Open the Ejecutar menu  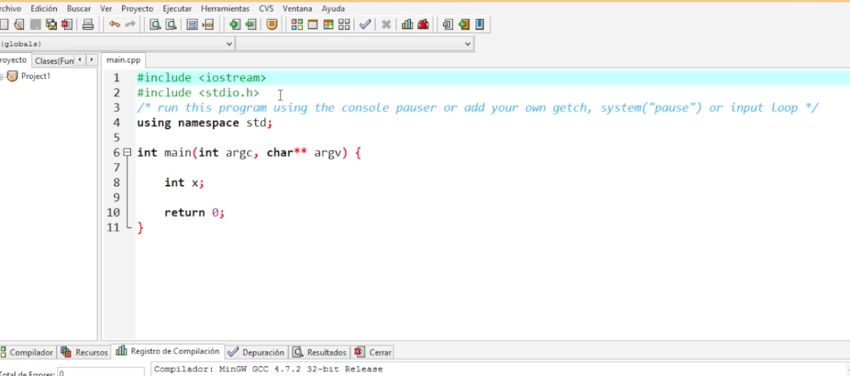point(177,9)
